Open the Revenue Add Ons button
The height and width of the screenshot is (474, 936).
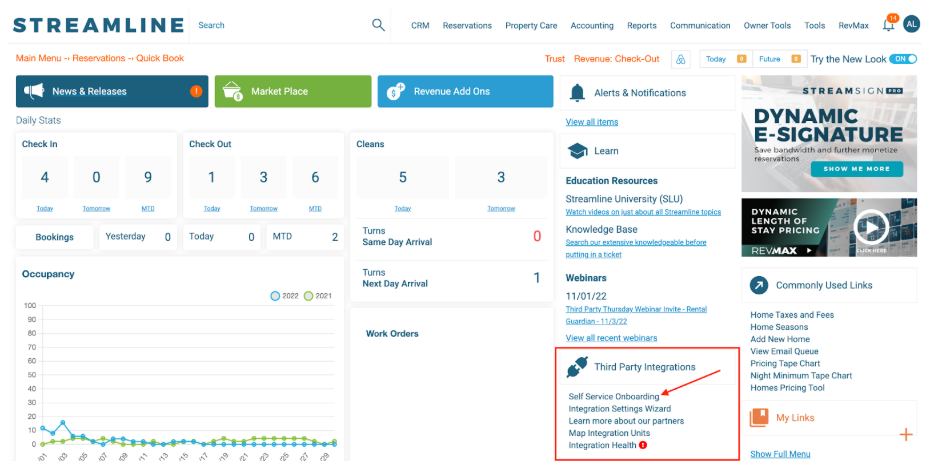tap(466, 91)
